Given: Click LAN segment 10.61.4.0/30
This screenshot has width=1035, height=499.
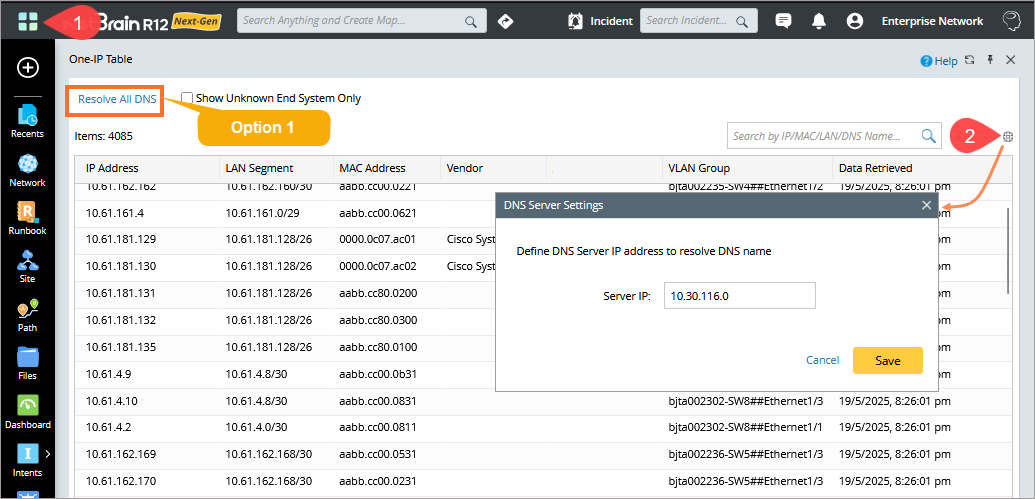Looking at the screenshot, I should pos(256,428).
